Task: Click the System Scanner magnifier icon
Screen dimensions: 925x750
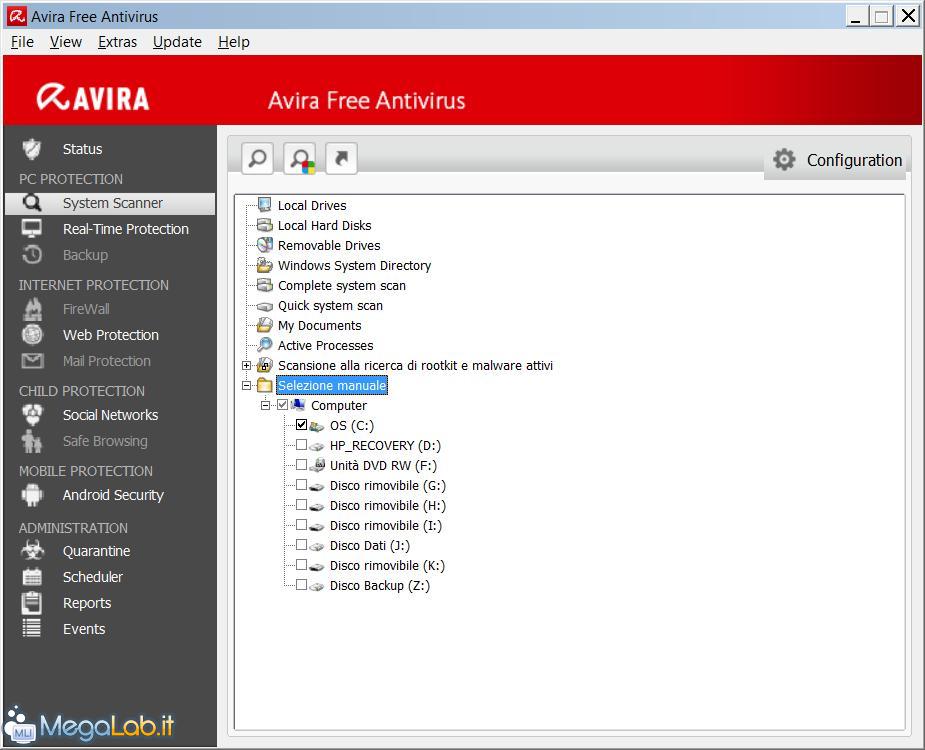Action: 32,203
